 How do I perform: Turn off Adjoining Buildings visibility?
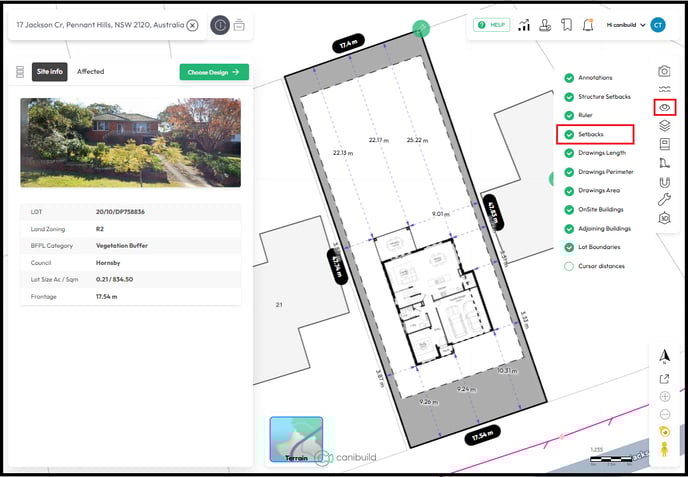point(569,228)
